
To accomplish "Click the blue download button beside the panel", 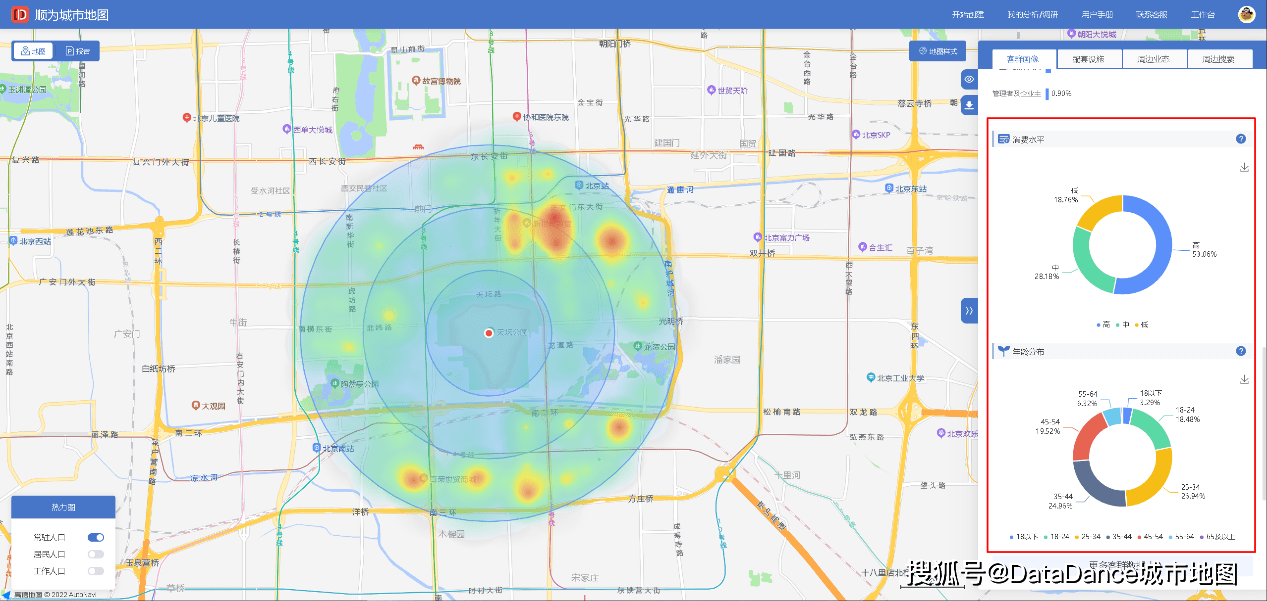I will pos(969,105).
